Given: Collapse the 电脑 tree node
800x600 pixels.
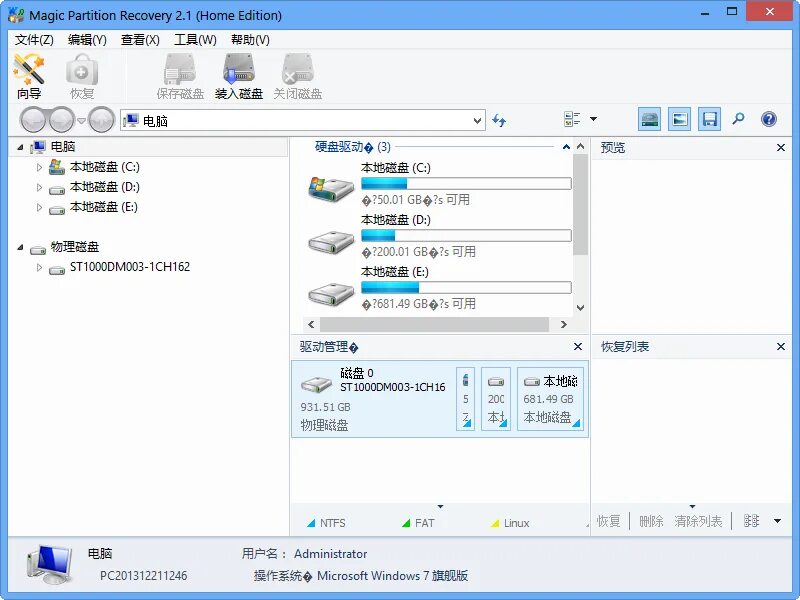Looking at the screenshot, I should click(20, 147).
